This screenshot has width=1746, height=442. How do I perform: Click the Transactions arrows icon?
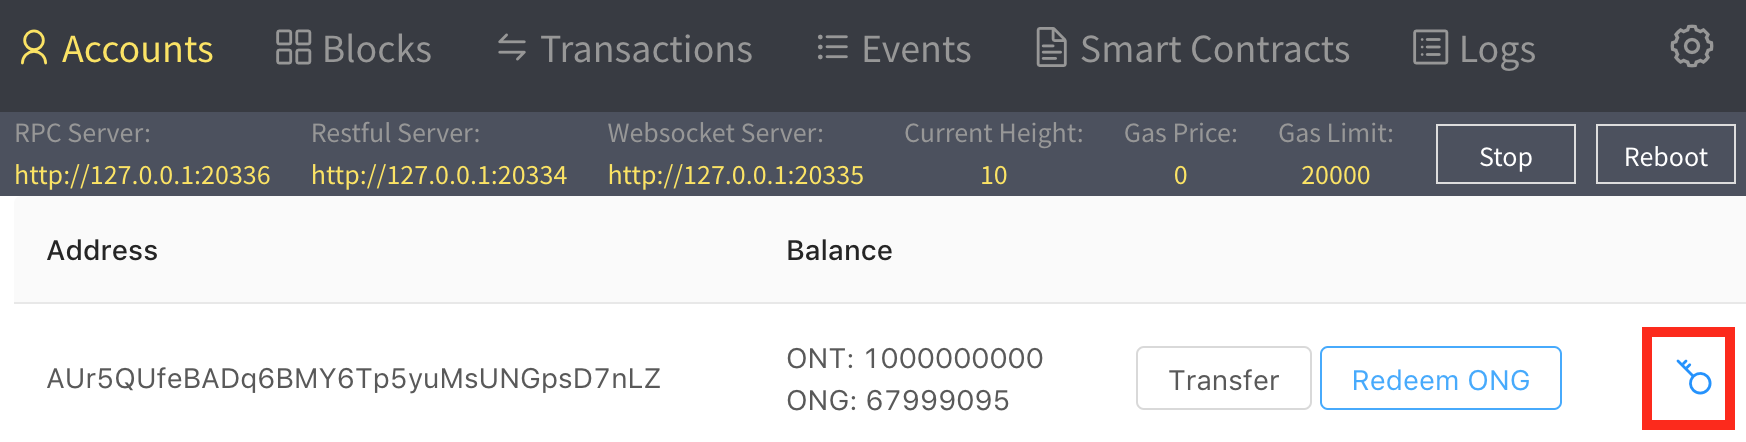(512, 48)
